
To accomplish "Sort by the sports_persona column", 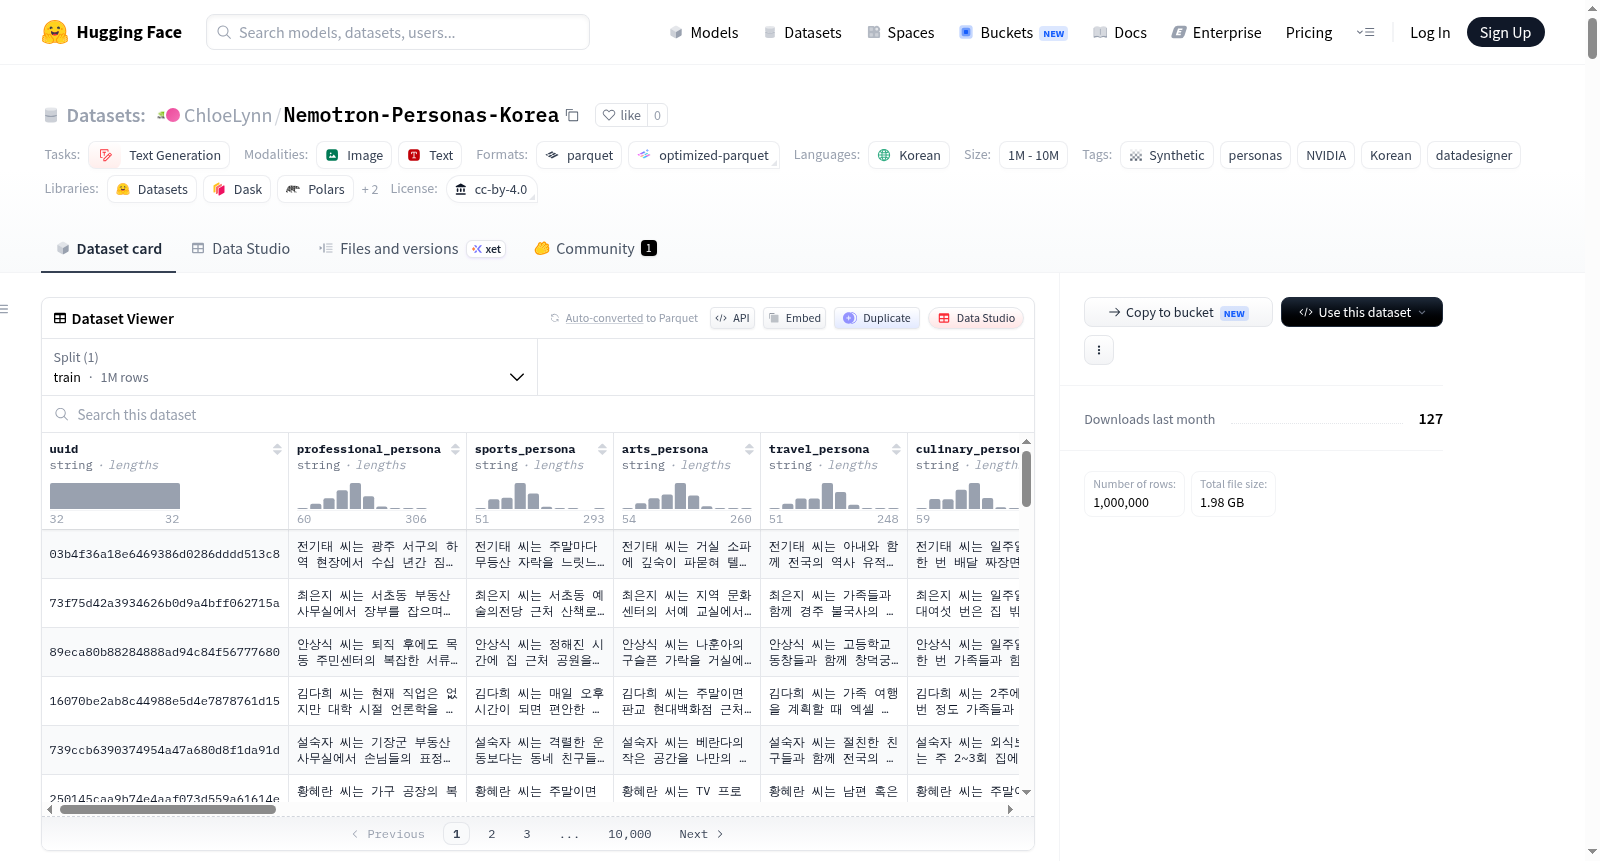I will 602,449.
